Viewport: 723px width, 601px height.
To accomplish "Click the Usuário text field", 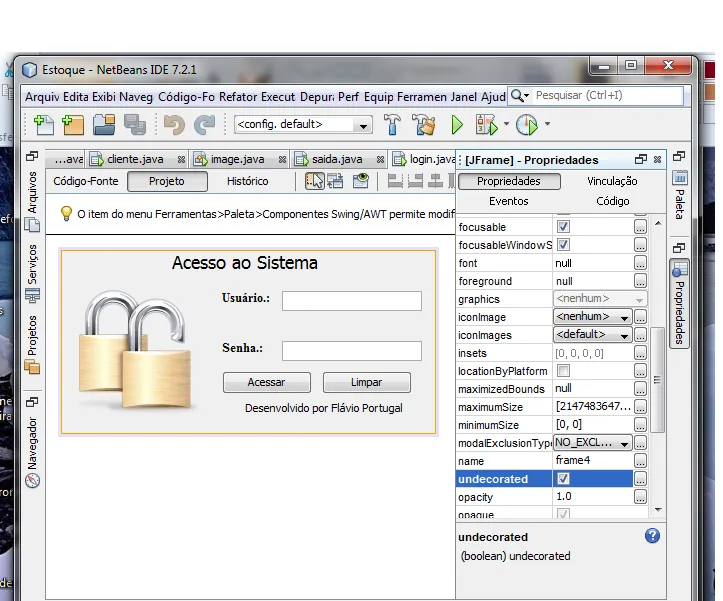I will click(352, 301).
